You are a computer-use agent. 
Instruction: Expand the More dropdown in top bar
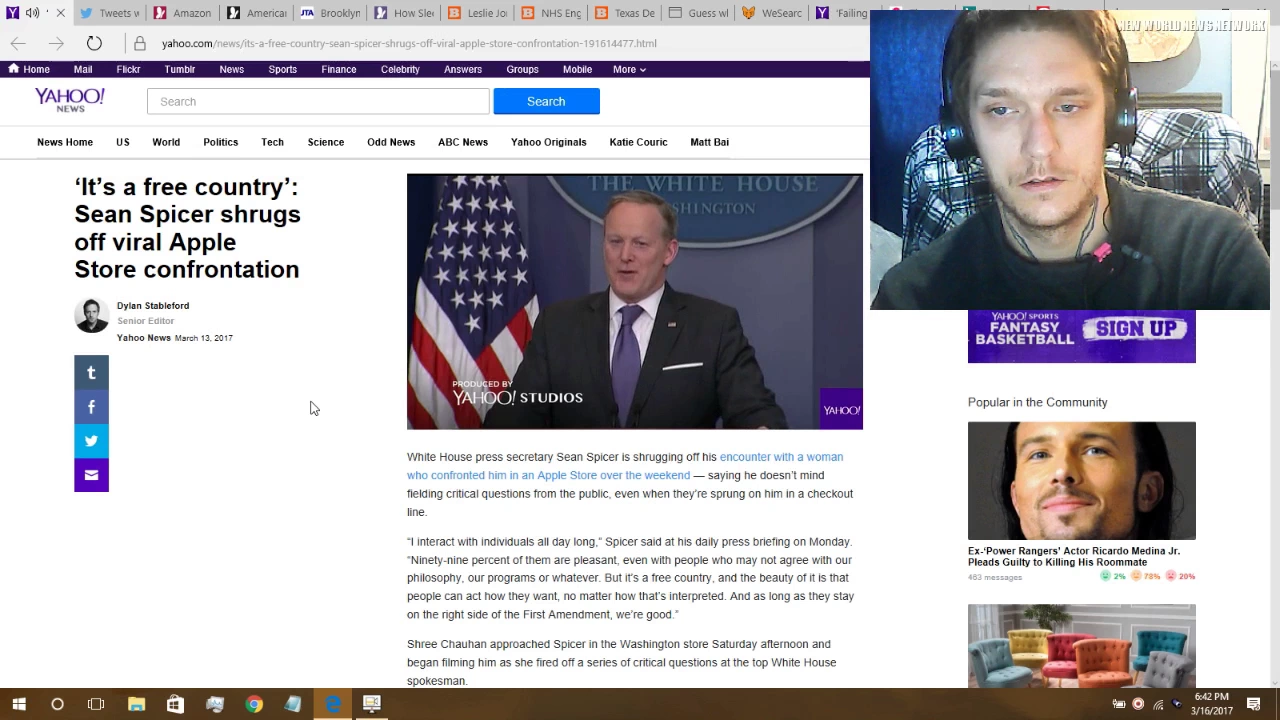629,69
